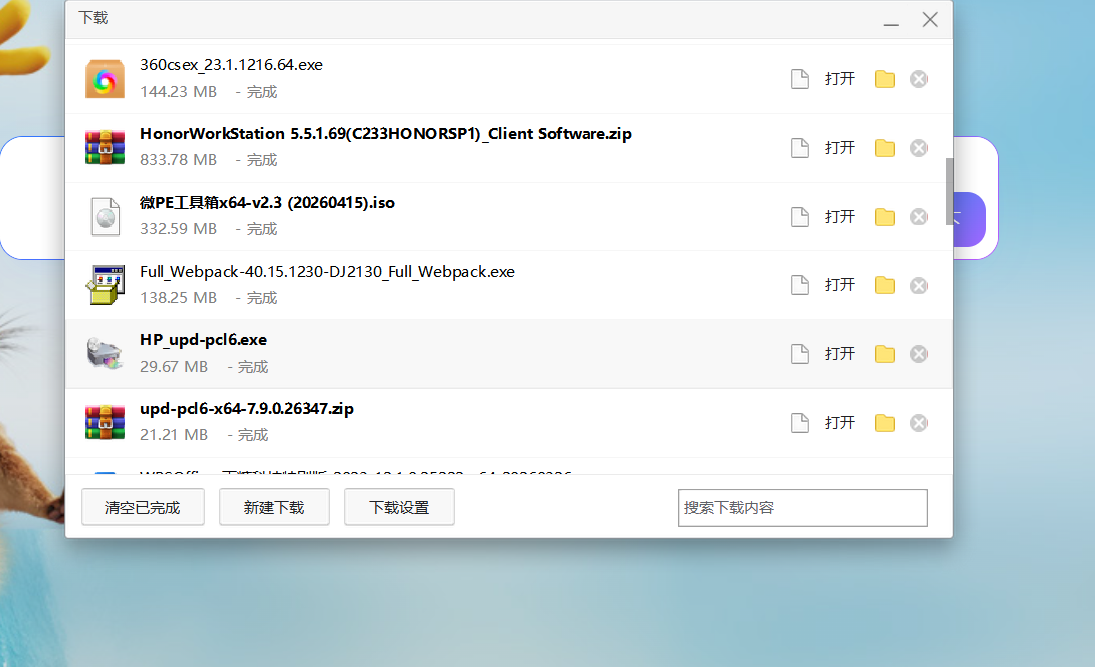Show HonorWorkStation zip in its folder
The image size is (1095, 667).
click(x=885, y=148)
